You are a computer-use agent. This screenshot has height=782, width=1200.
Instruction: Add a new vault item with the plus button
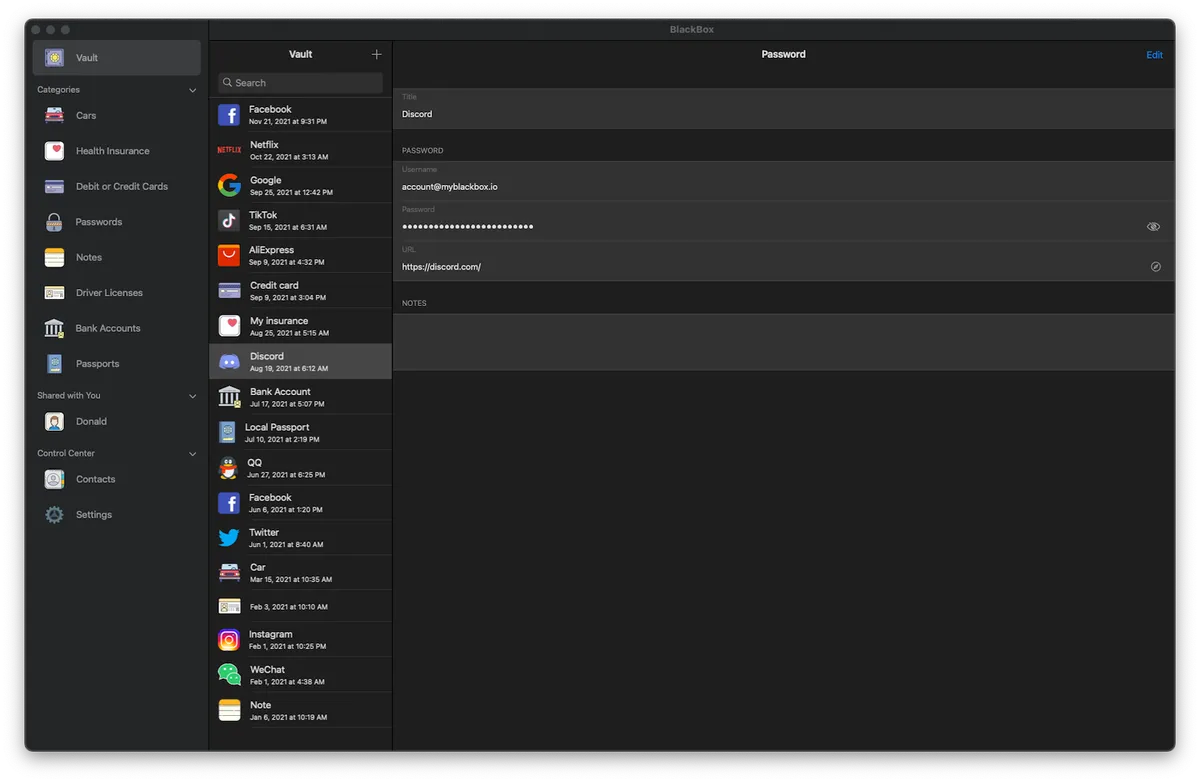point(376,54)
